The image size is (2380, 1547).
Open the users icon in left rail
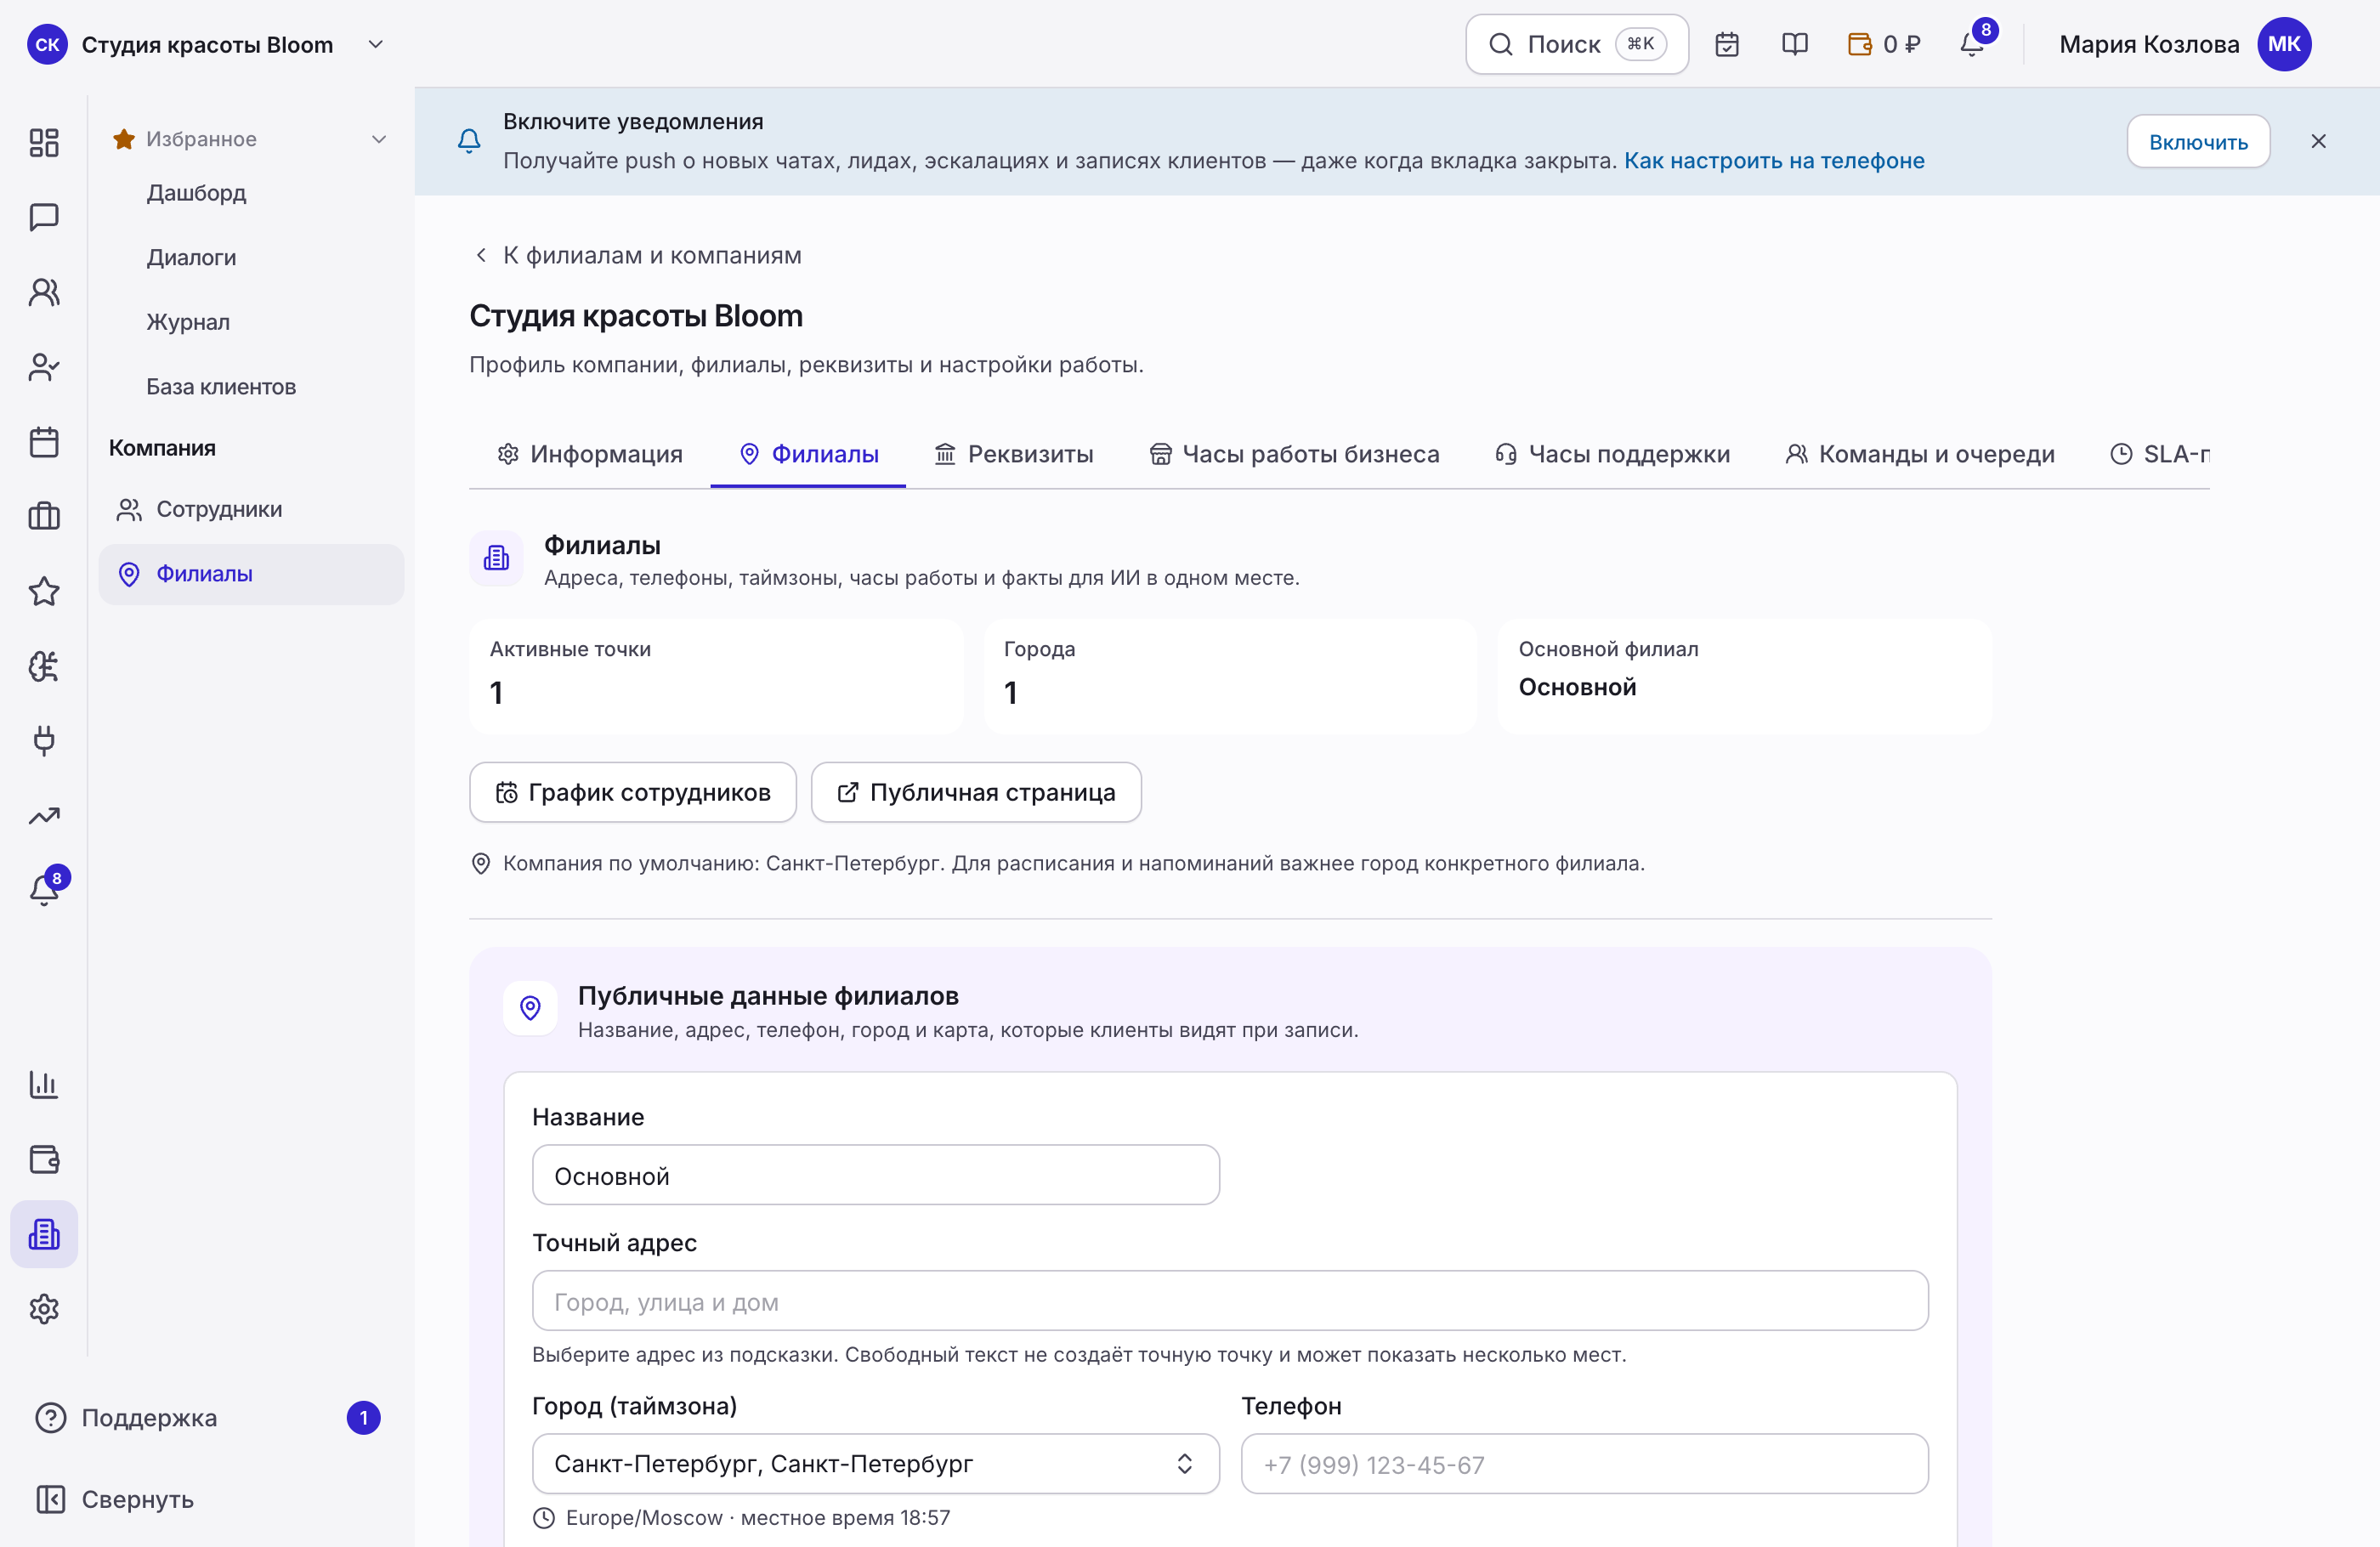44,292
